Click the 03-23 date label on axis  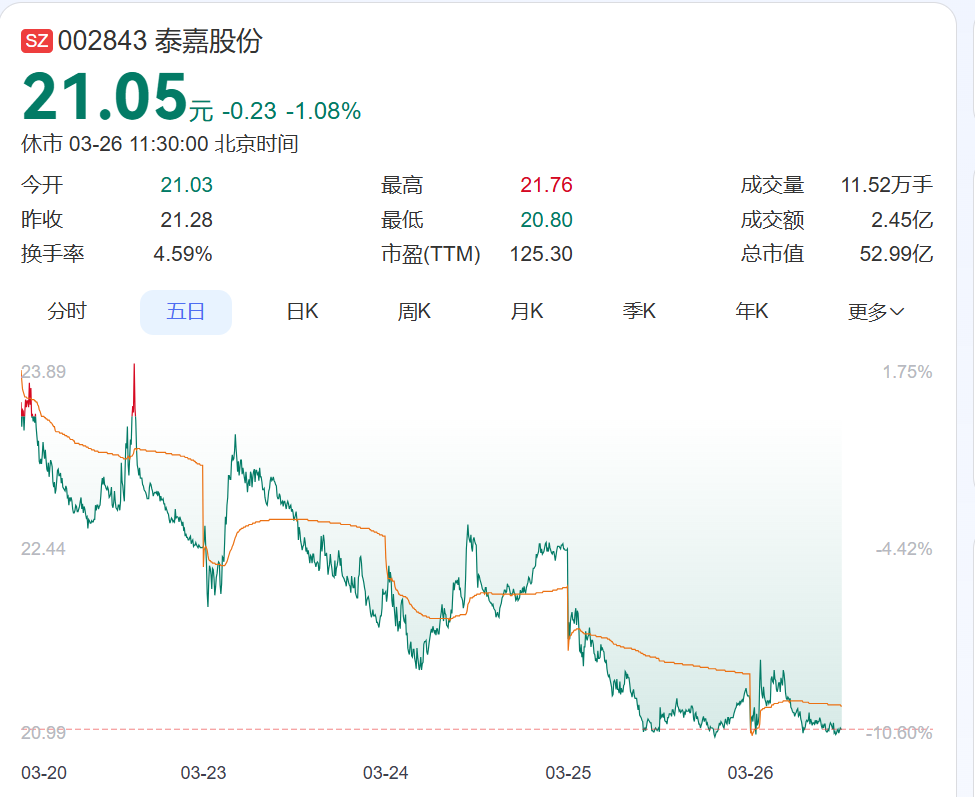coord(202,774)
